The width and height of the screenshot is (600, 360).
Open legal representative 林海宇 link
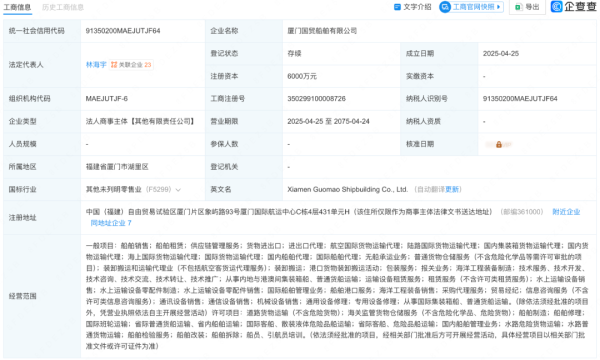coord(96,65)
